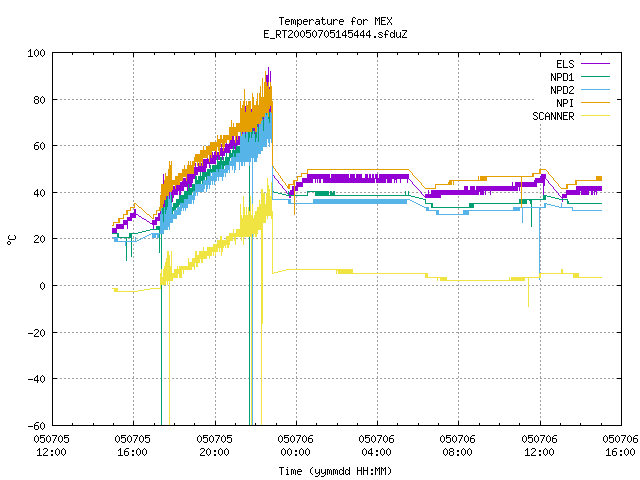Click the chart title 'Temperature for MEX'

[335, 21]
